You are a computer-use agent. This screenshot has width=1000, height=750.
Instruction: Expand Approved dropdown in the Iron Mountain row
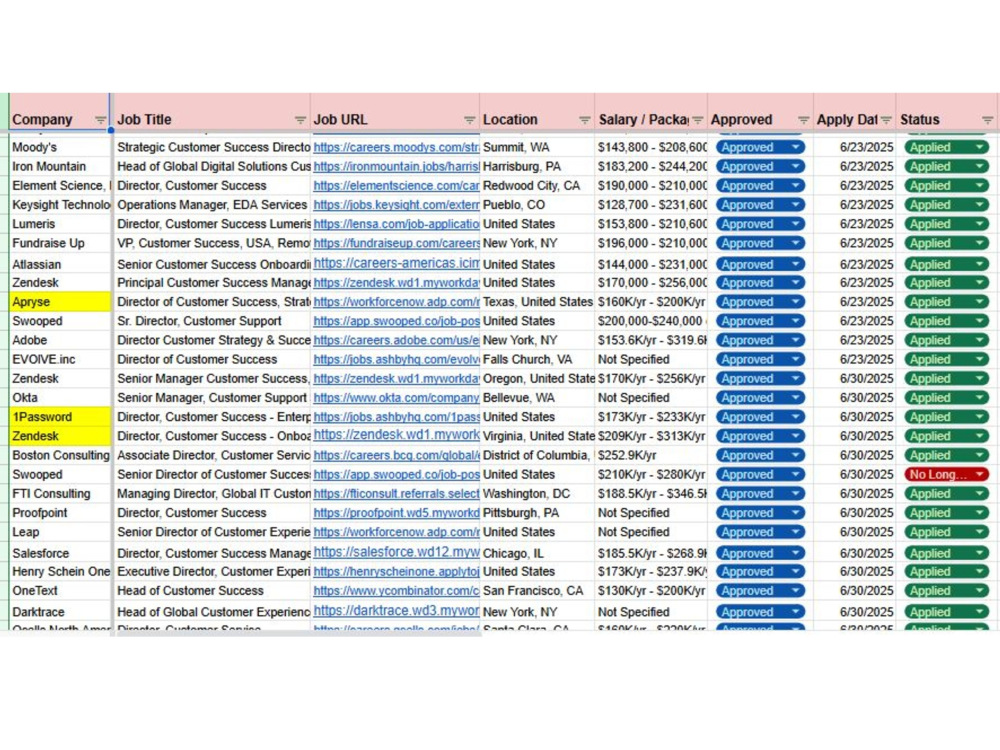(x=795, y=166)
